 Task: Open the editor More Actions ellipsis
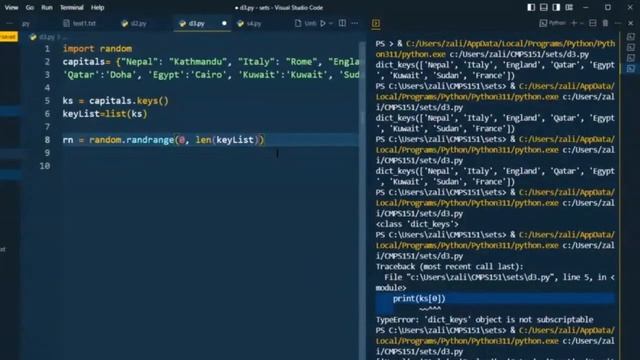[355, 23]
